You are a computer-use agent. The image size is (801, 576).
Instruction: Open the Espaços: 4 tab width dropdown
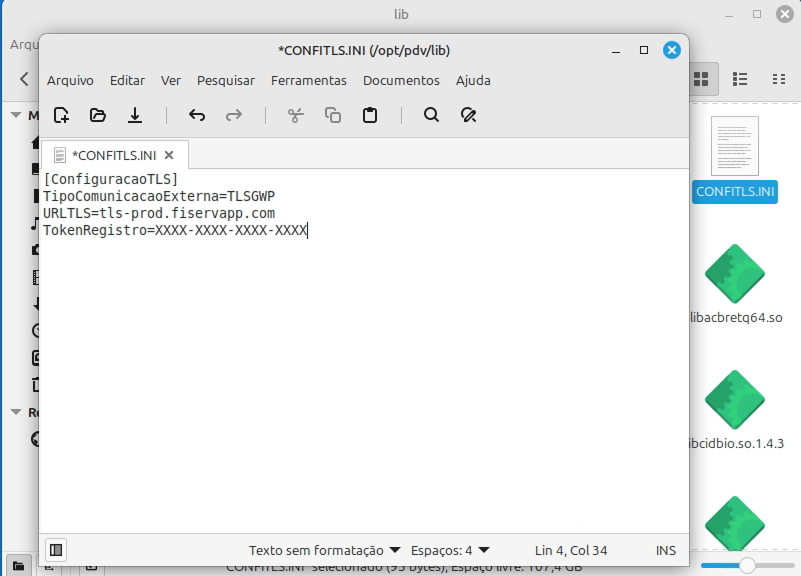pyautogui.click(x=450, y=550)
